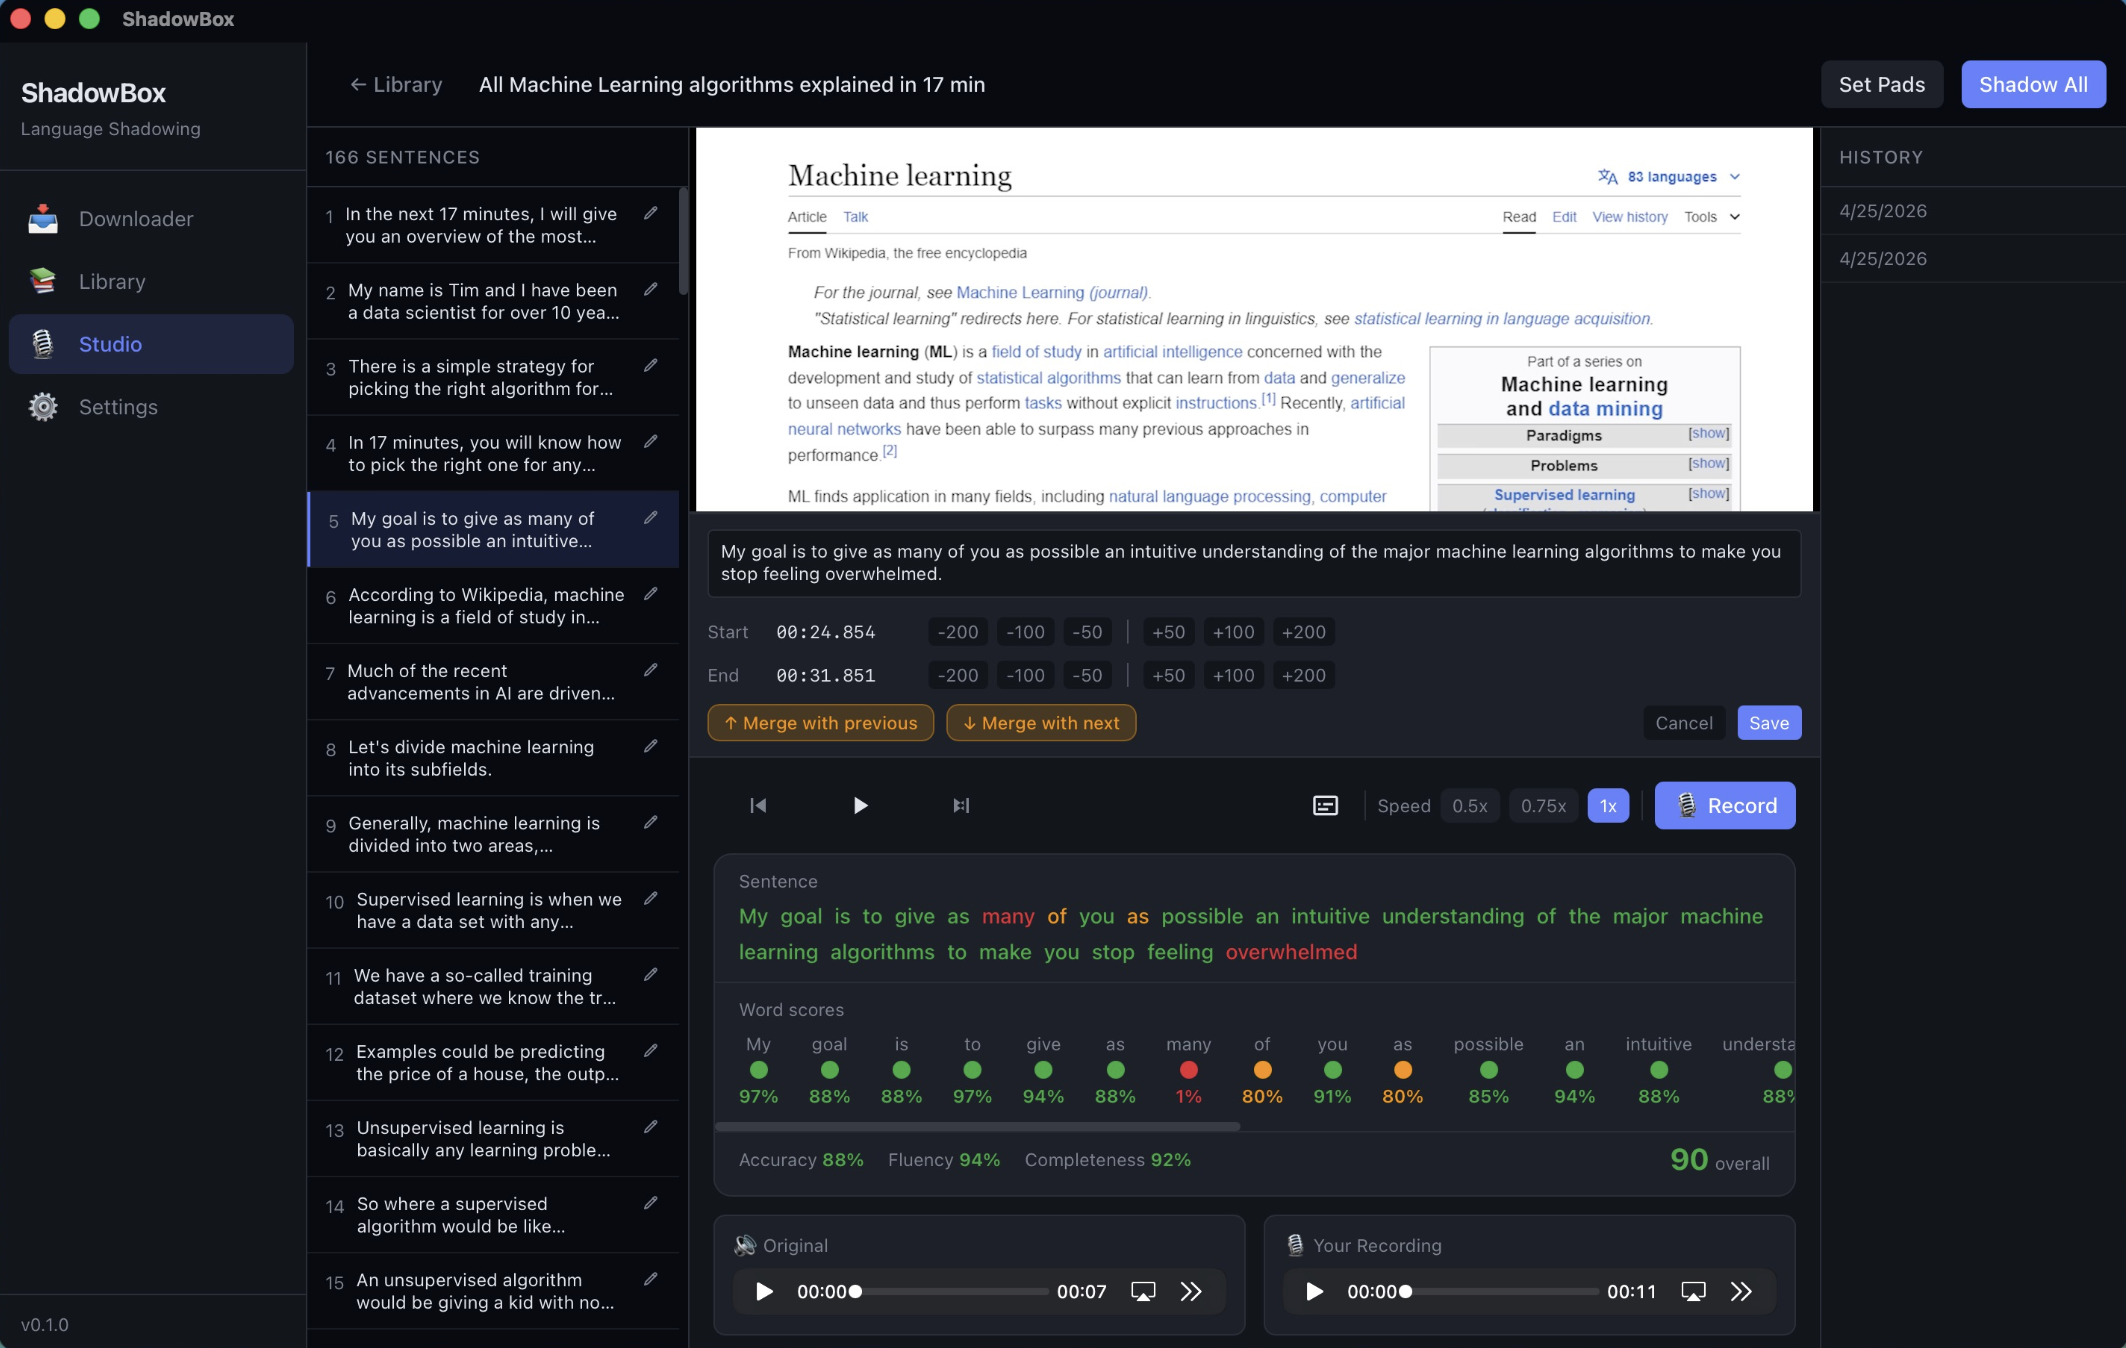Play Your Recording audio

(x=1314, y=1292)
